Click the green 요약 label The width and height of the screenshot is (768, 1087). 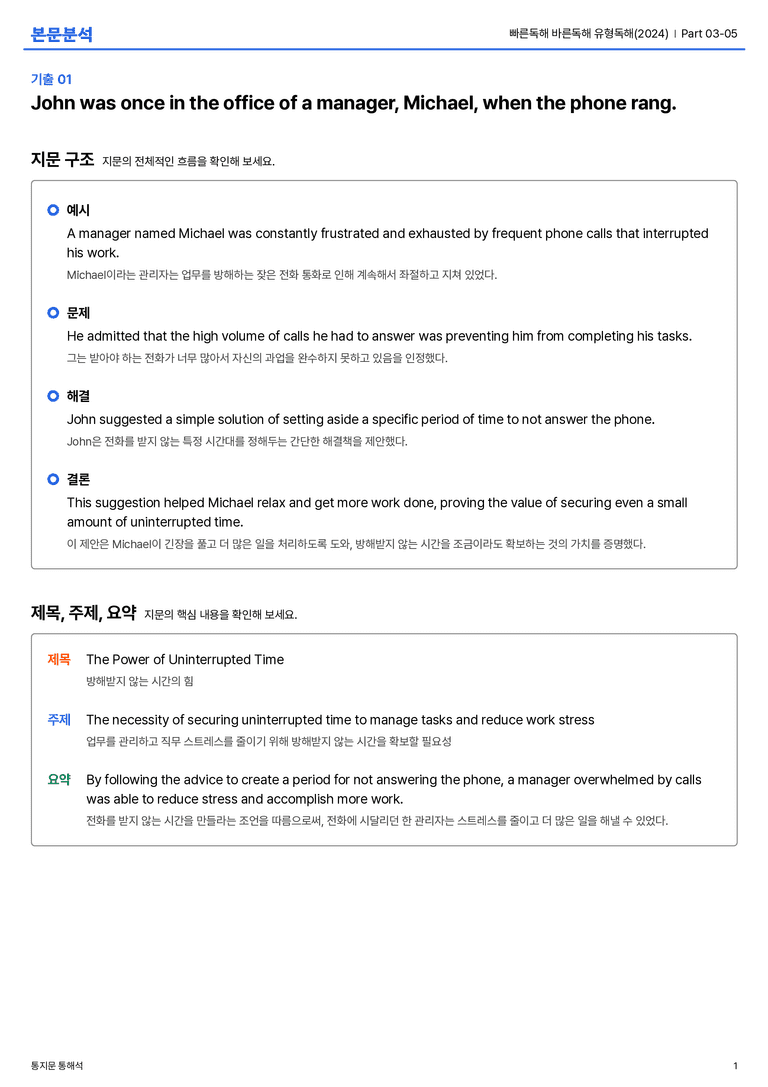[59, 779]
